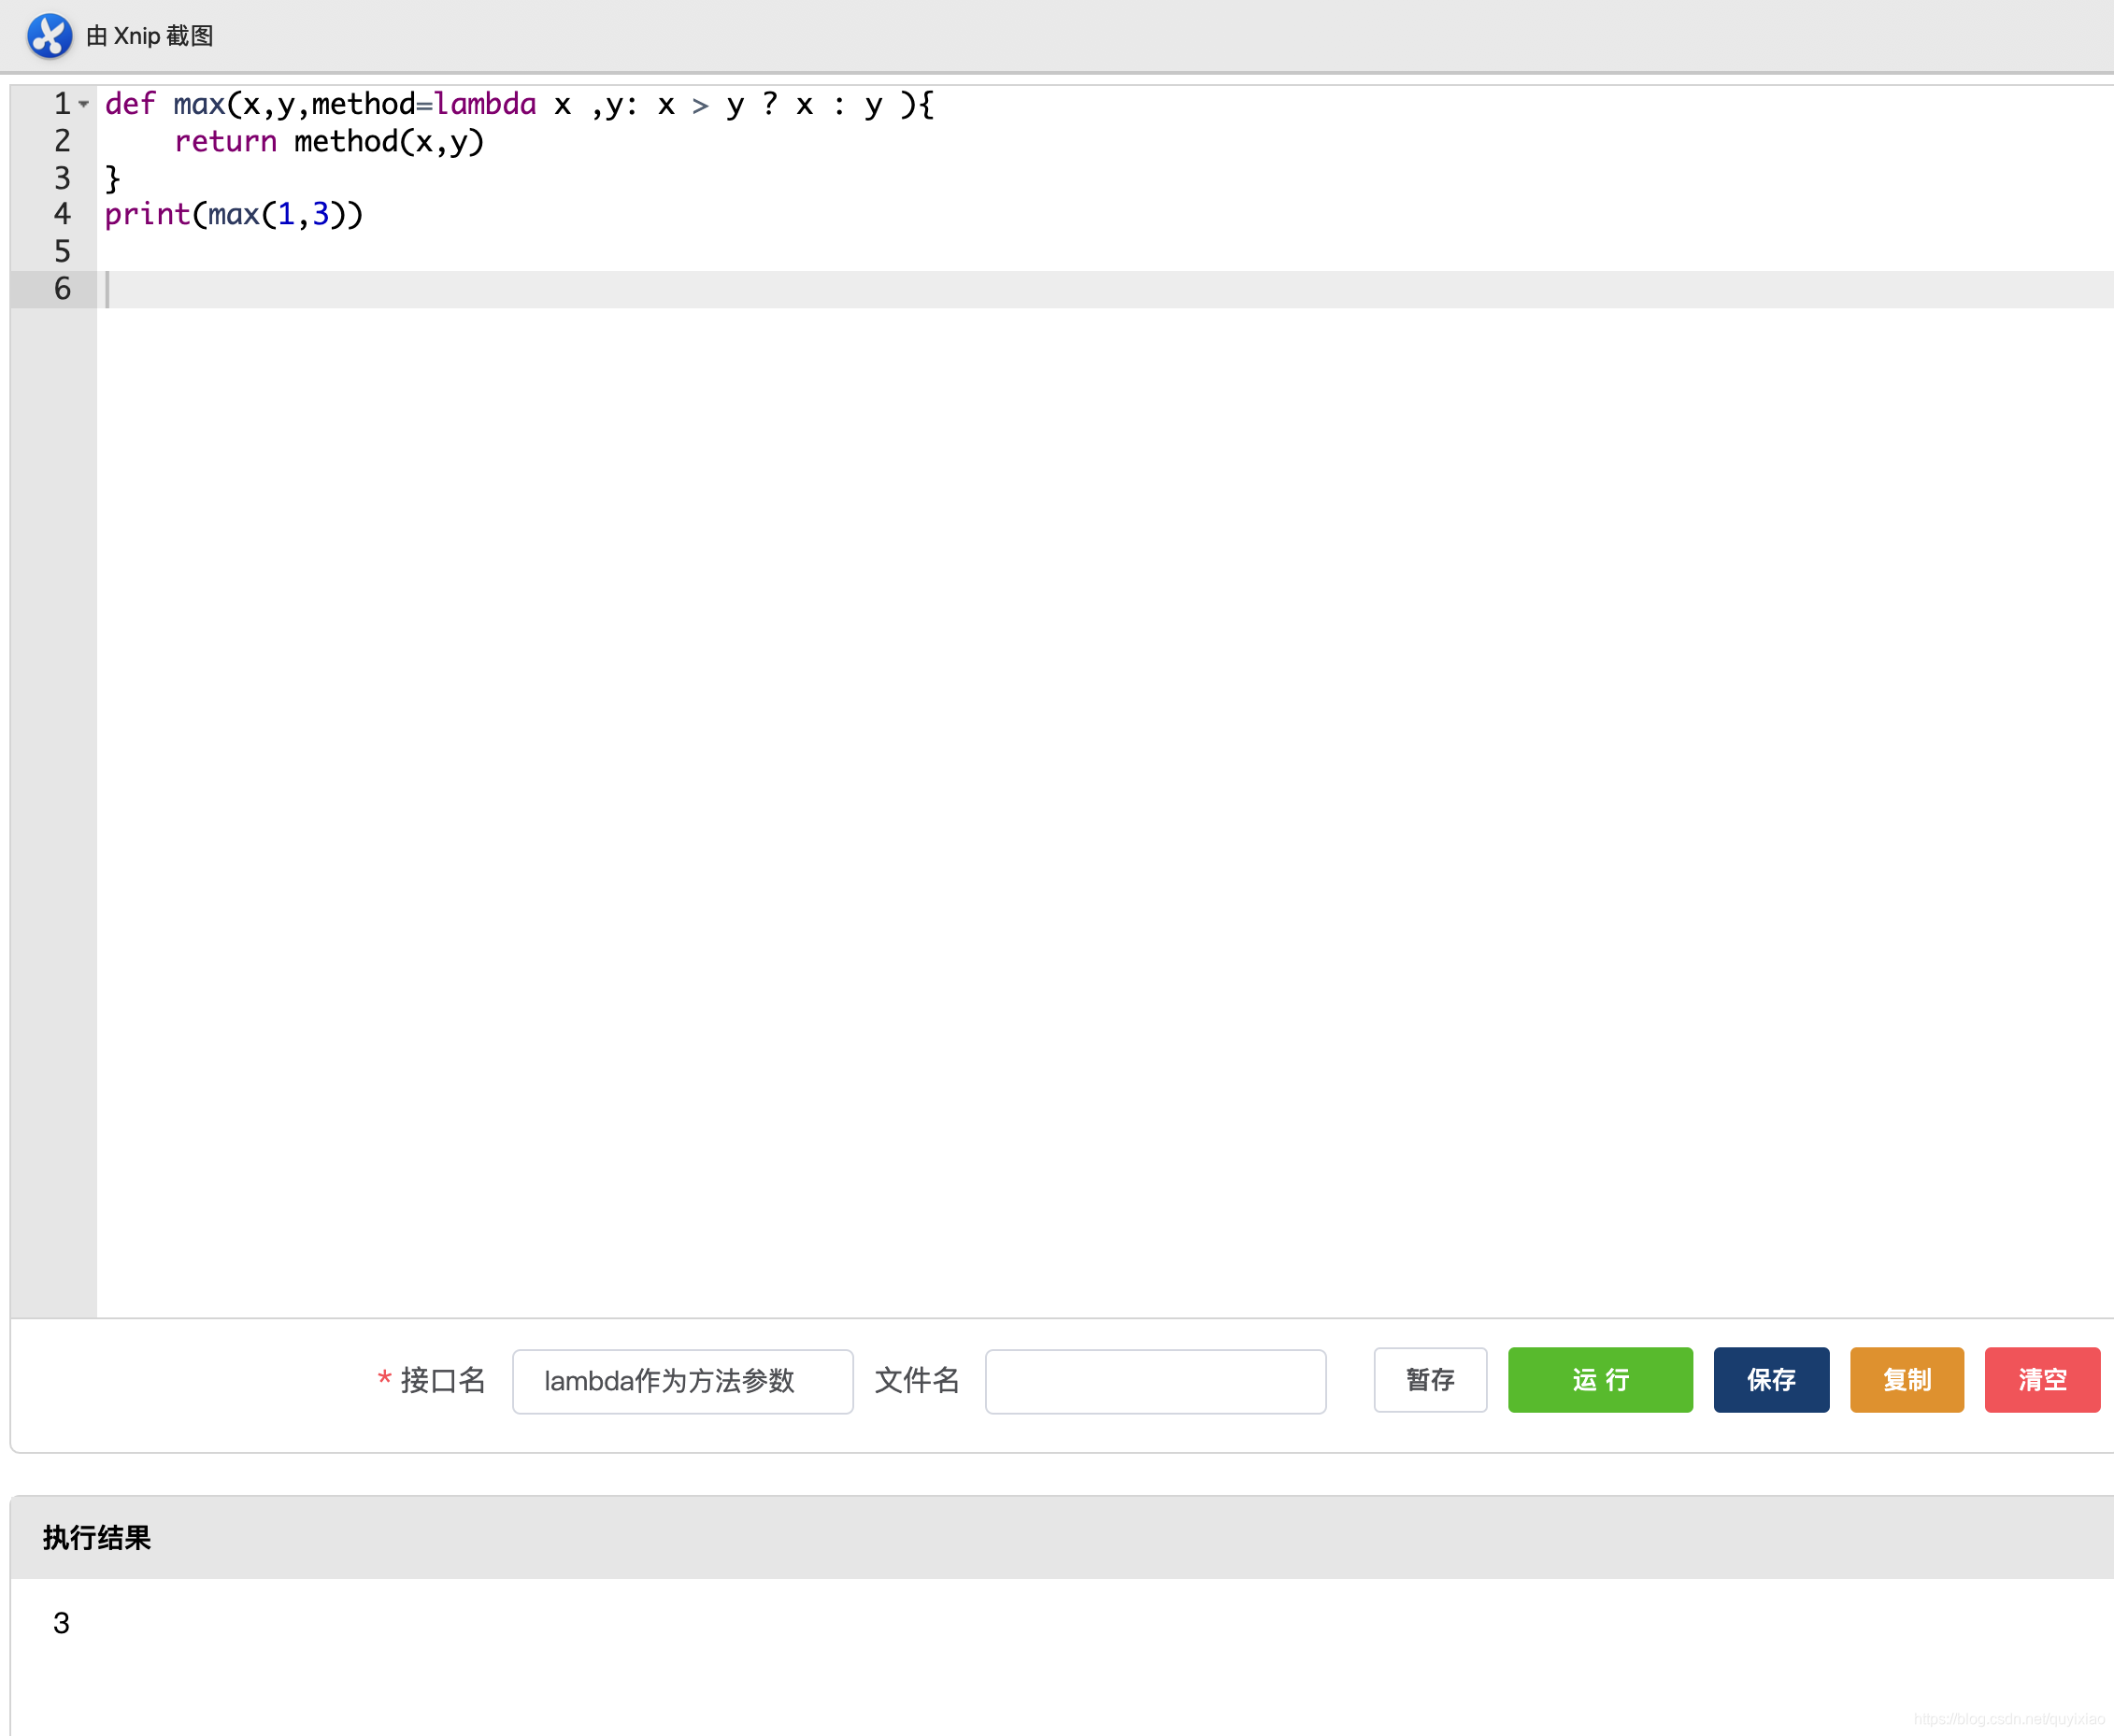Click the orange 复制 copy button
2114x1736 pixels.
[x=1907, y=1380]
